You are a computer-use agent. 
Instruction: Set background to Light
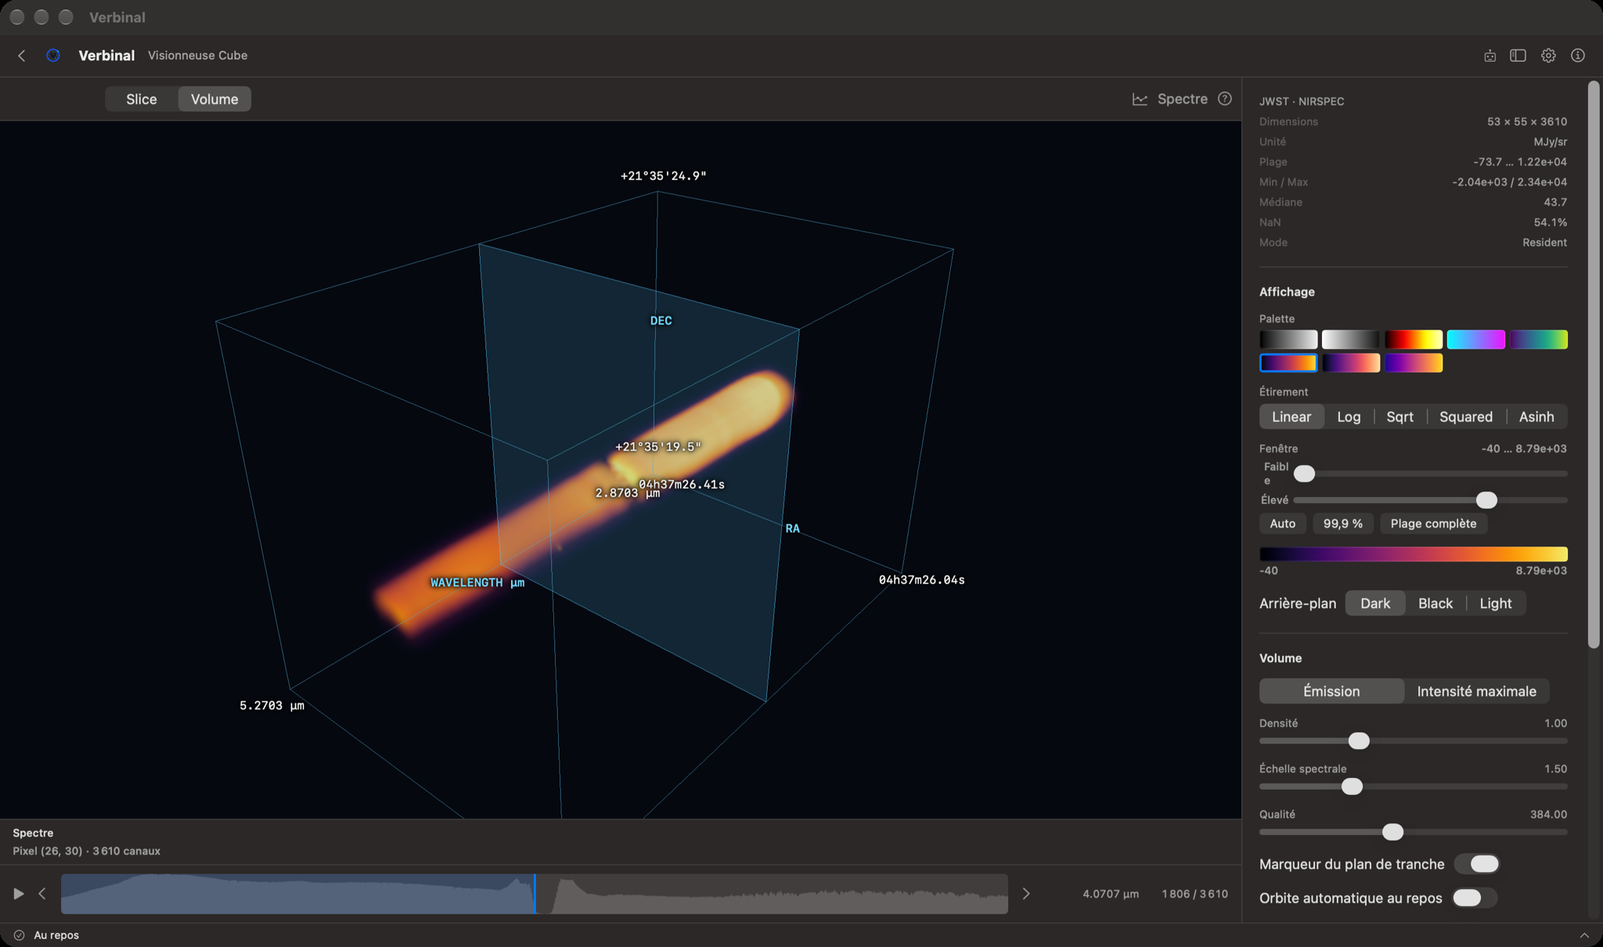point(1495,604)
